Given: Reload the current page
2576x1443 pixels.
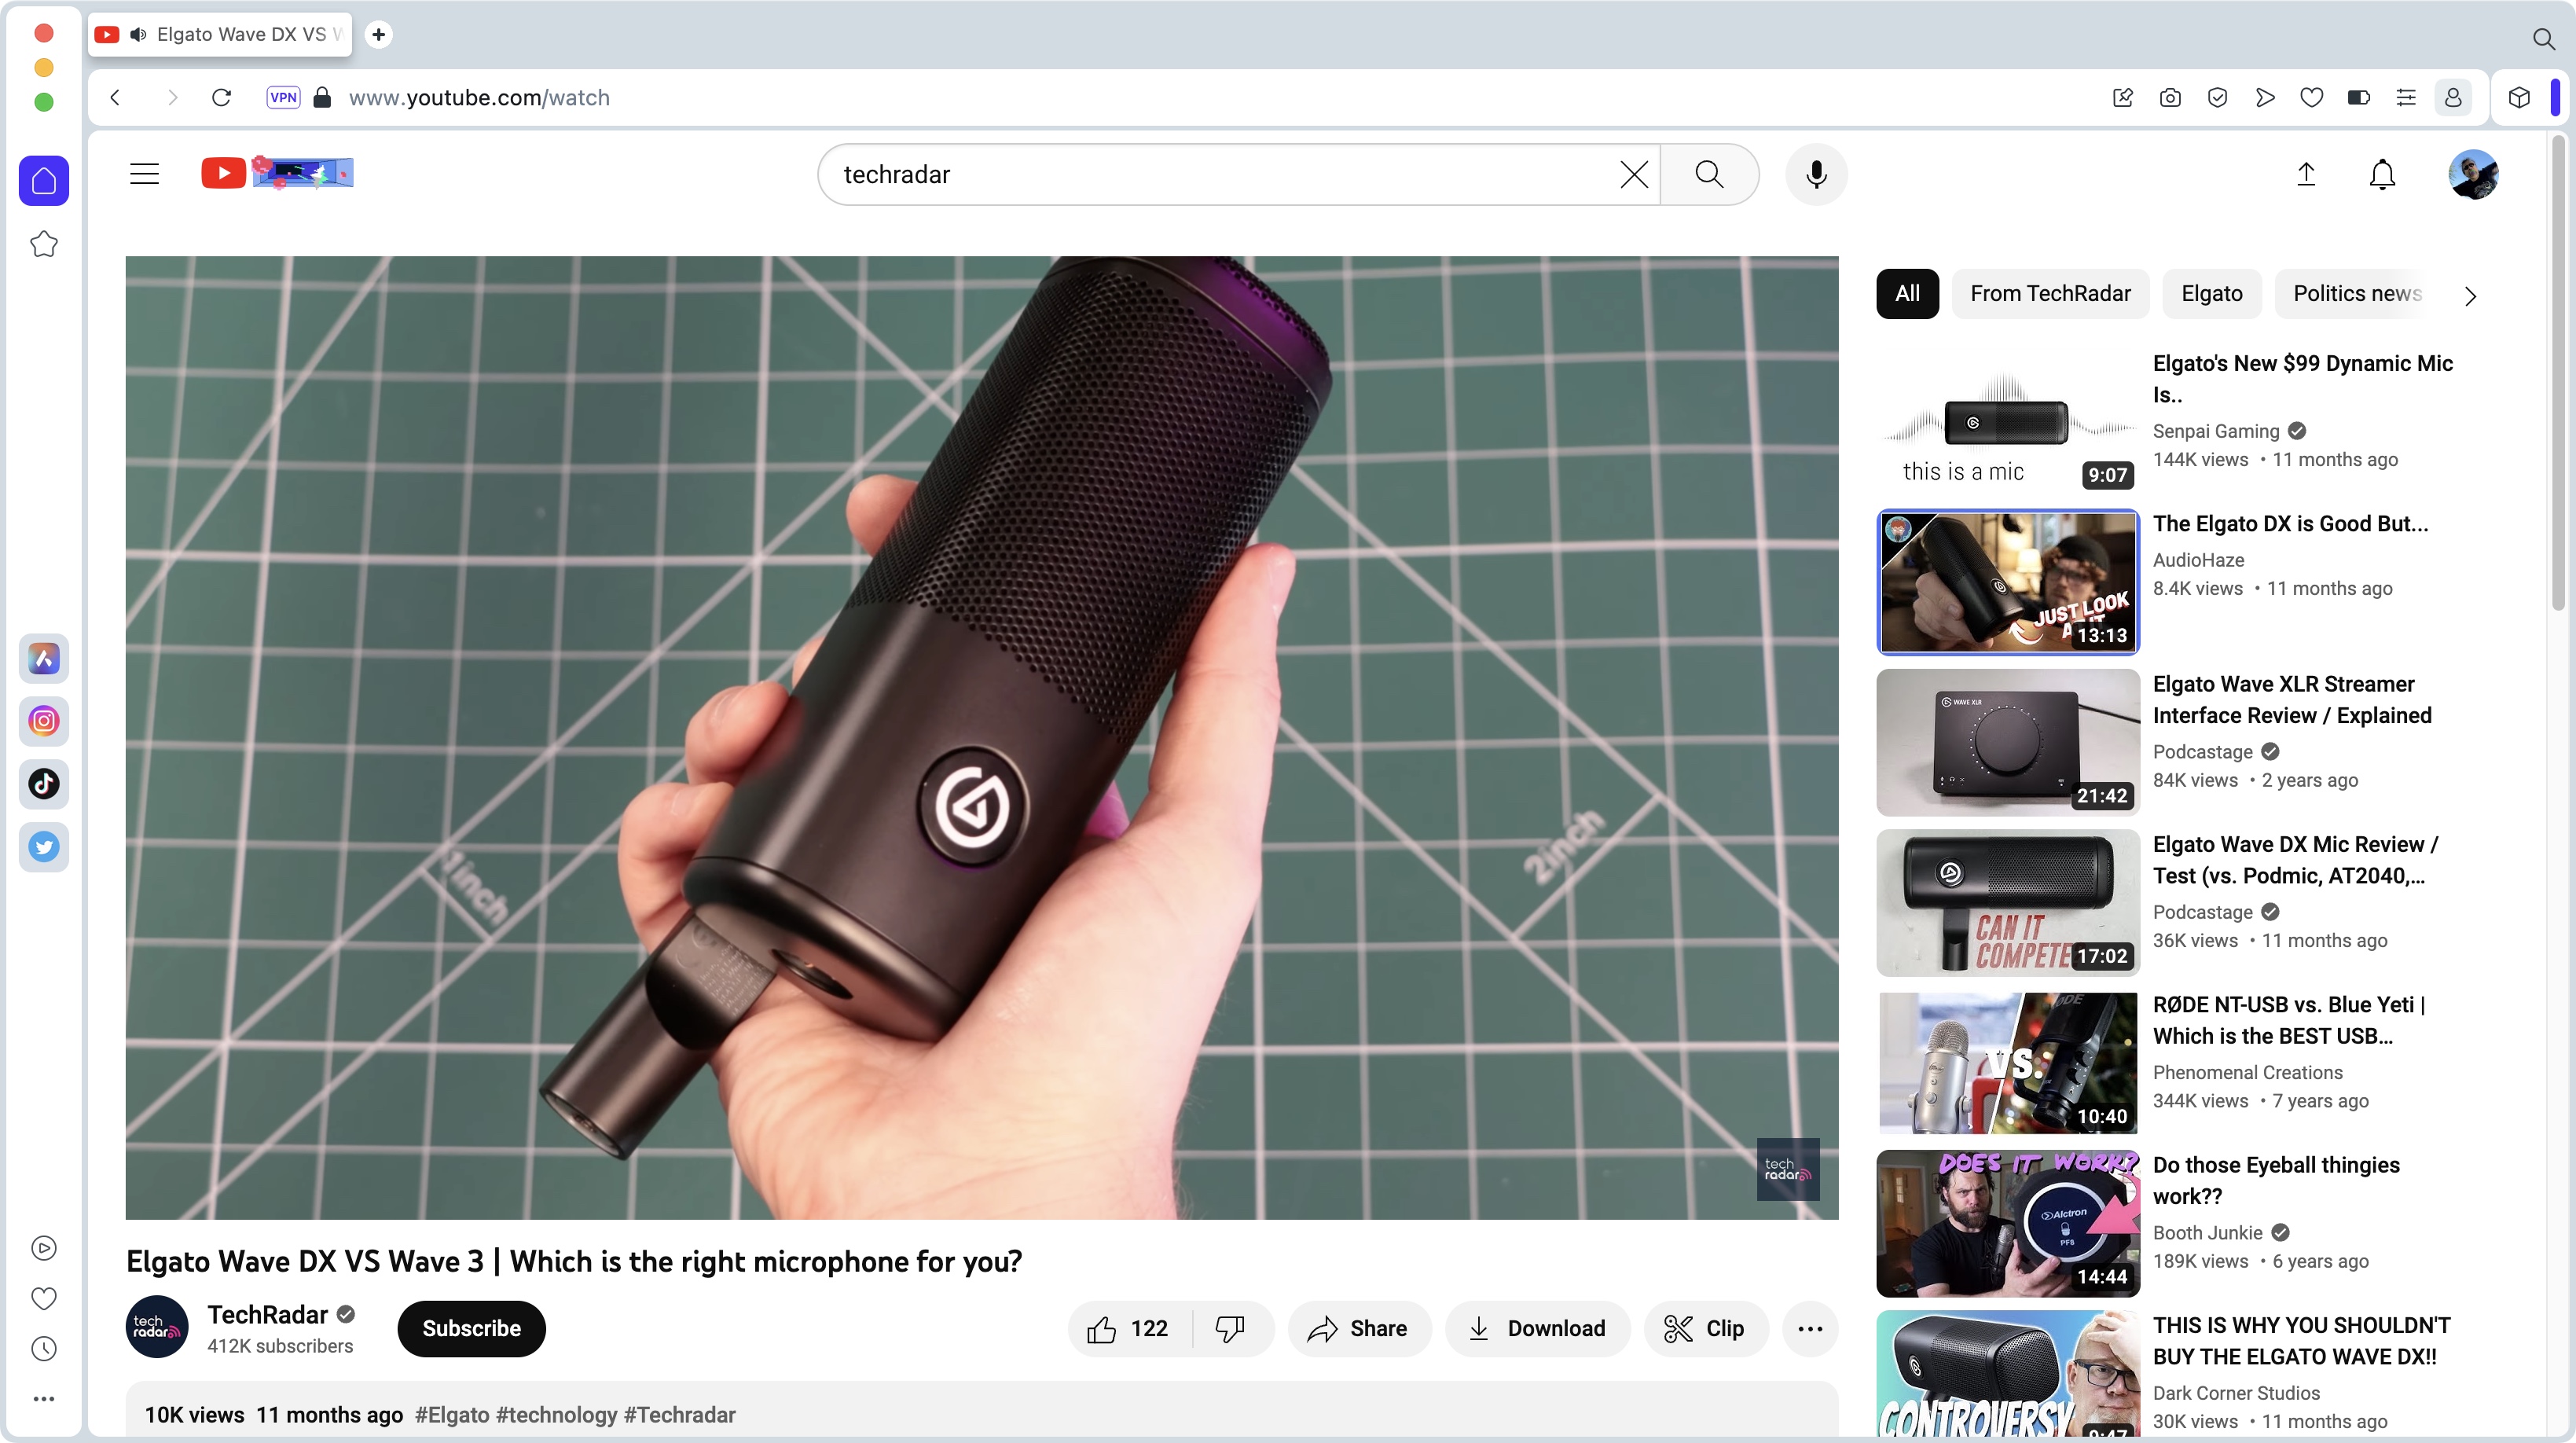Looking at the screenshot, I should pos(222,97).
